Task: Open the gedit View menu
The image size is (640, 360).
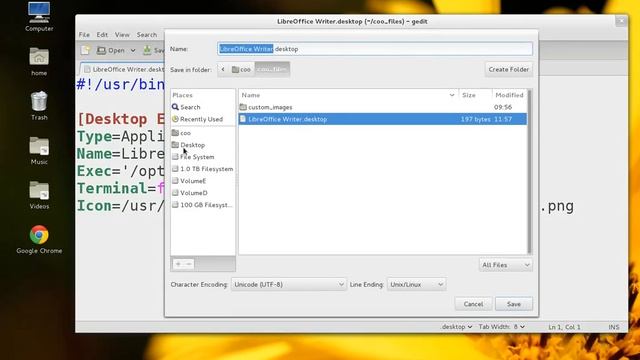Action: 122,35
